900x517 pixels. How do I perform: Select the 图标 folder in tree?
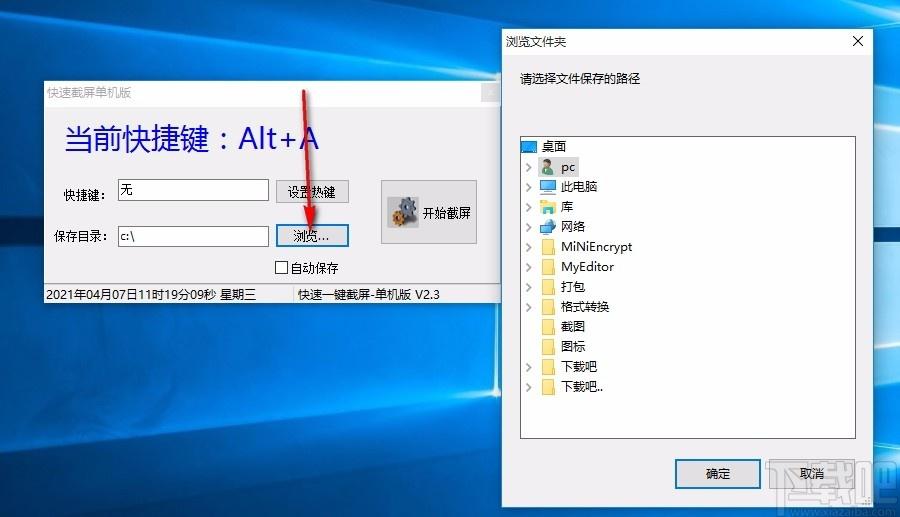coord(573,347)
